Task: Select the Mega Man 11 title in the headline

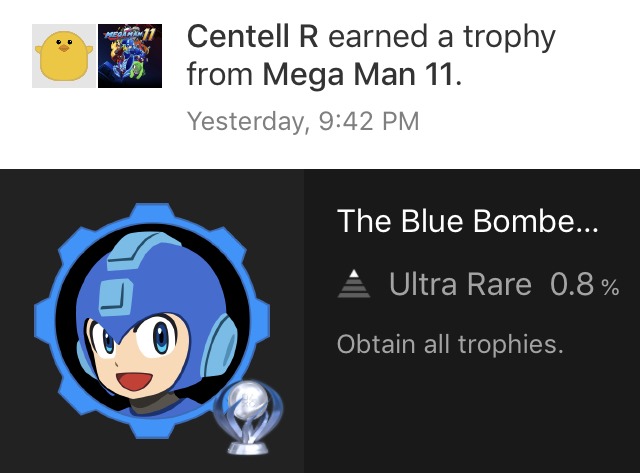Action: [x=358, y=74]
